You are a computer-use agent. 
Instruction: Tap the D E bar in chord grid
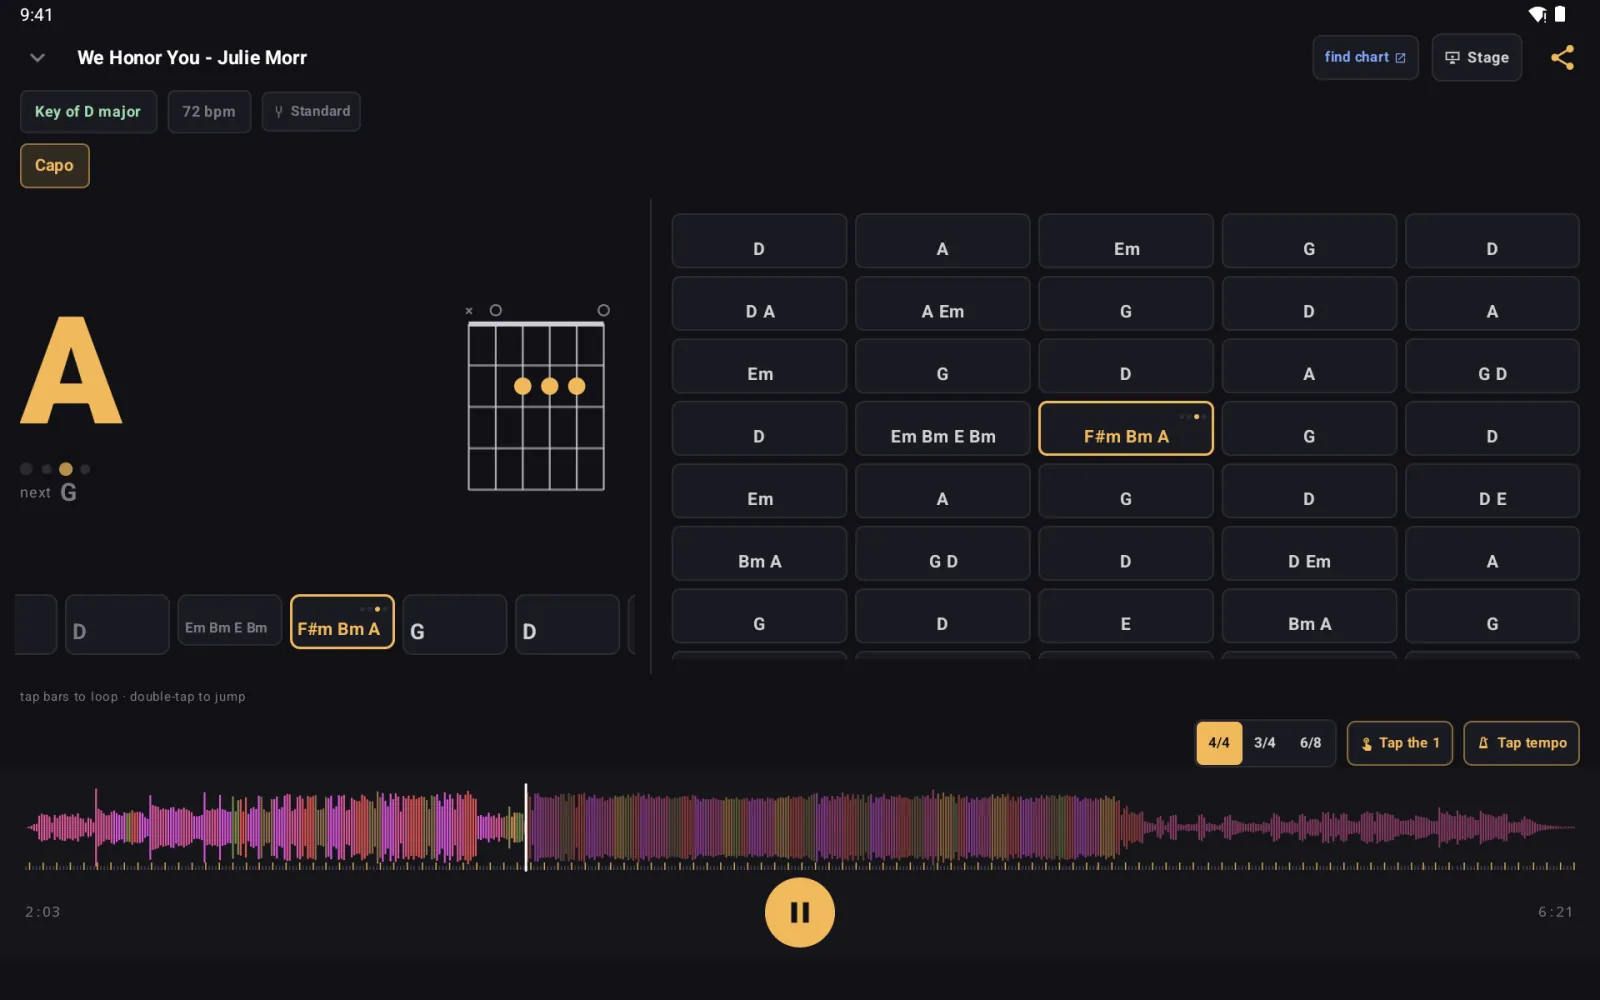[1493, 491]
